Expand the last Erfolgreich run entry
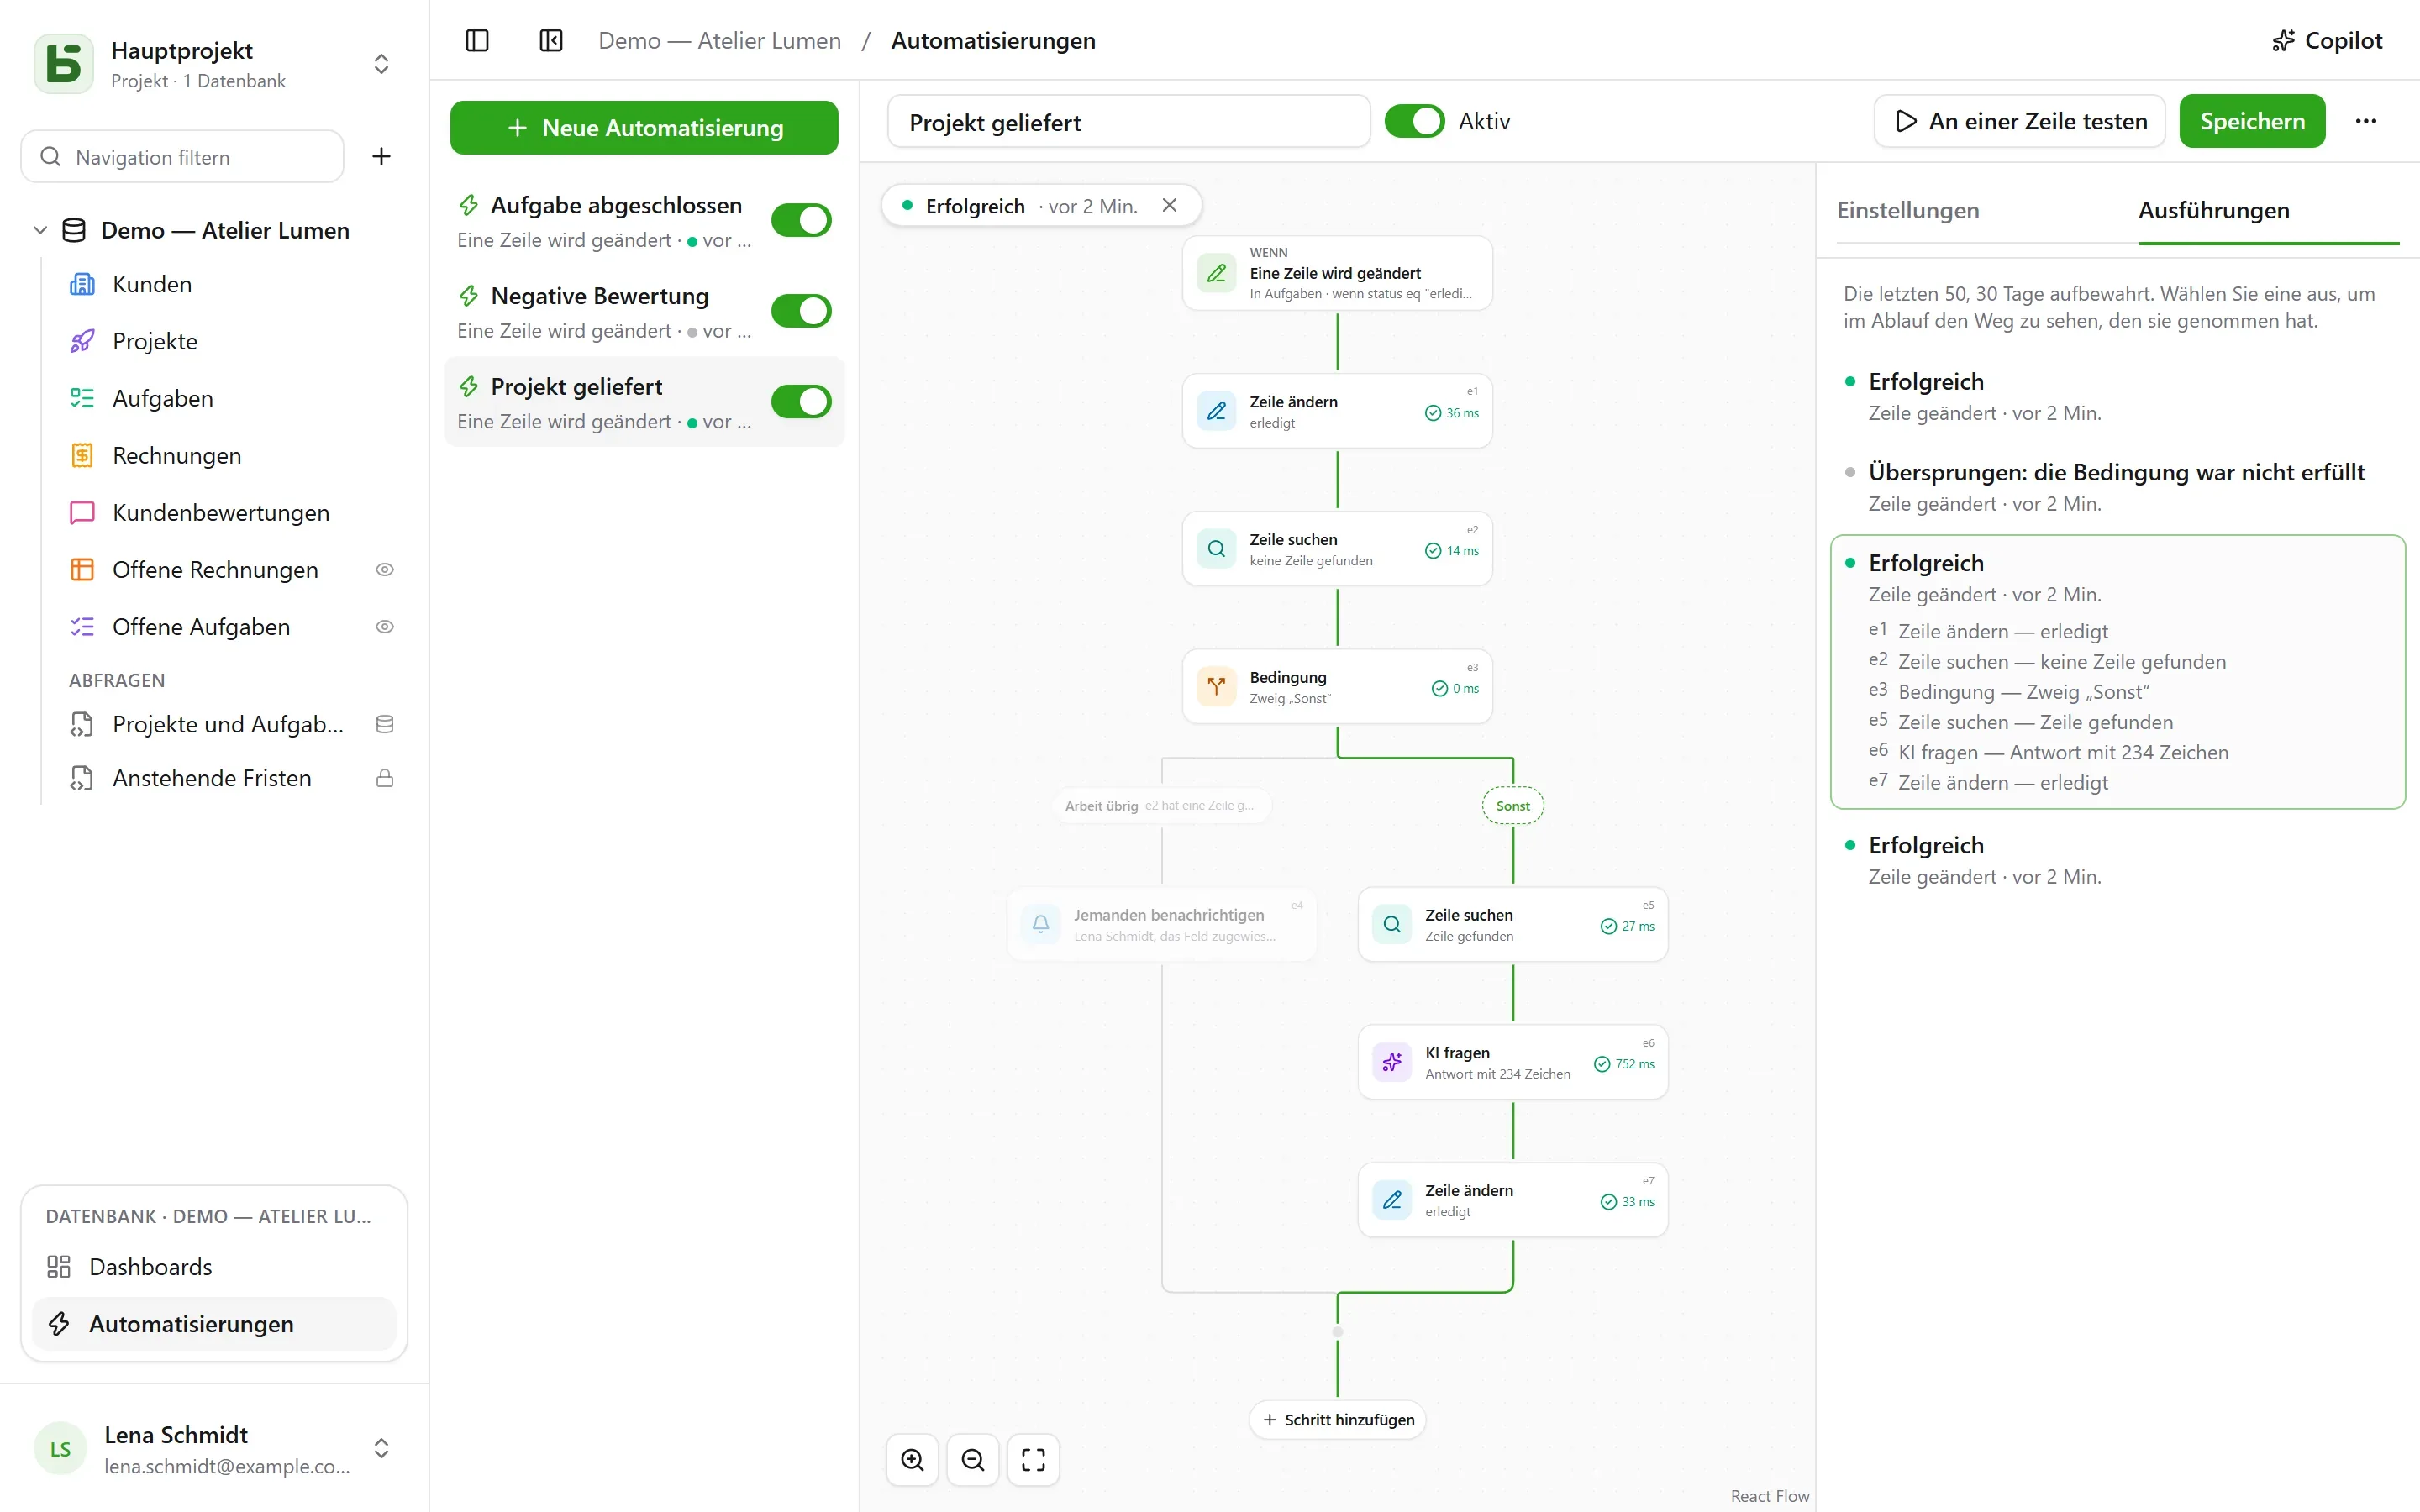2420x1512 pixels. point(2117,860)
